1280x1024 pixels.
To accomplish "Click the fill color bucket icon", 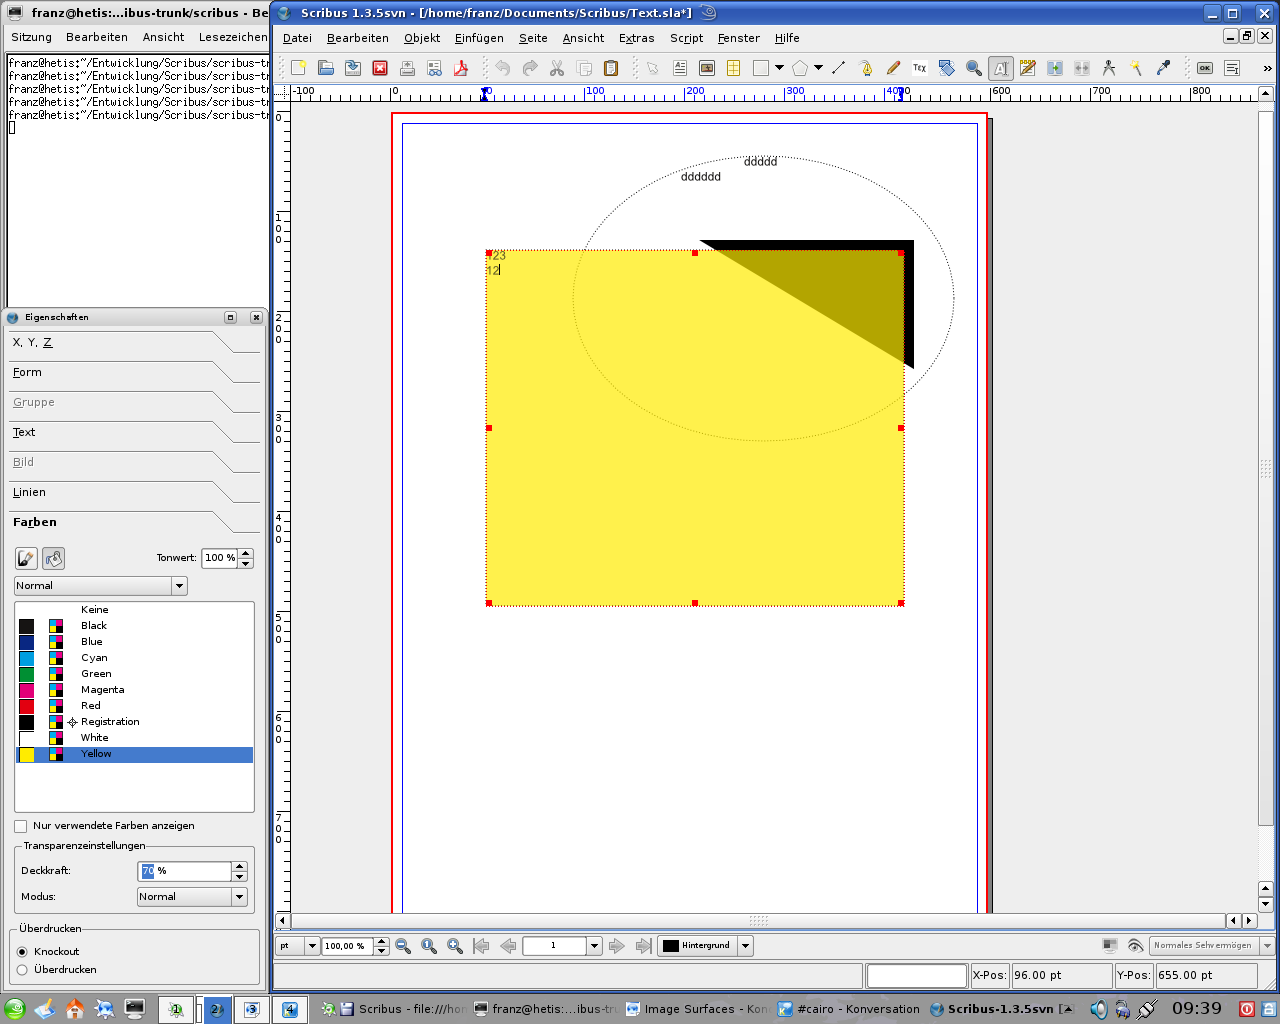I will [x=53, y=558].
